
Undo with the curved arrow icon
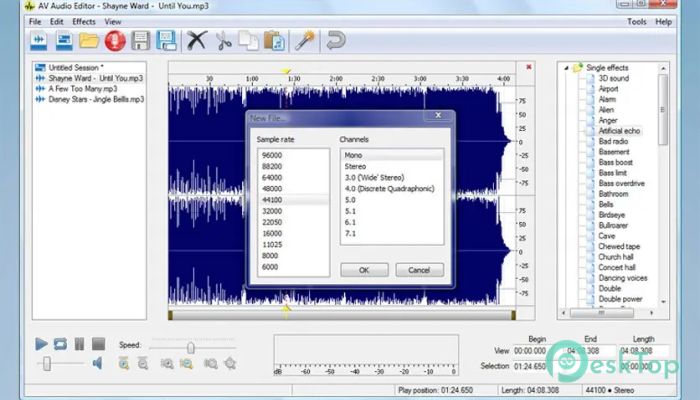336,40
